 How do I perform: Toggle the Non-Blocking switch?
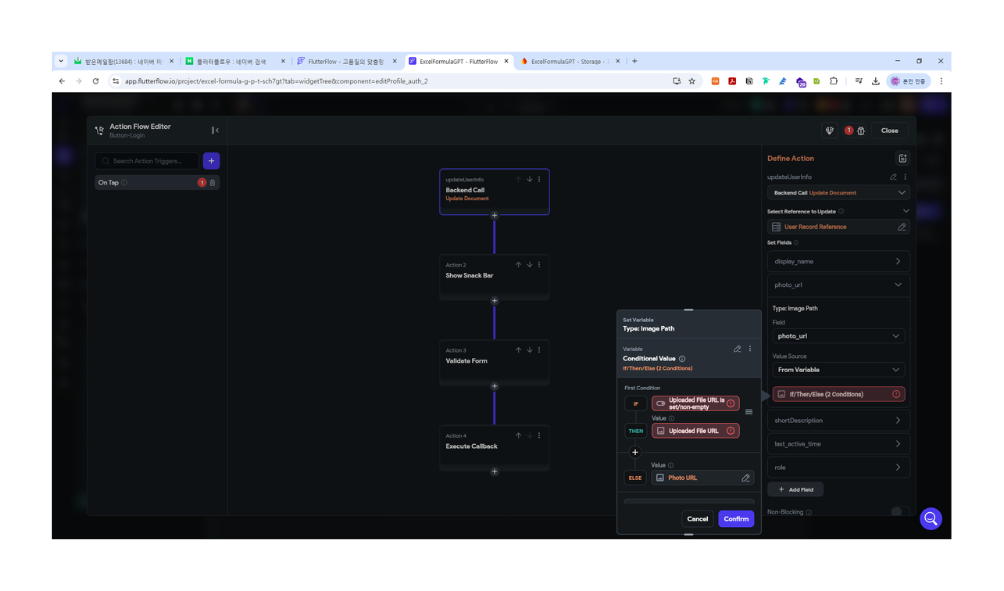899,512
